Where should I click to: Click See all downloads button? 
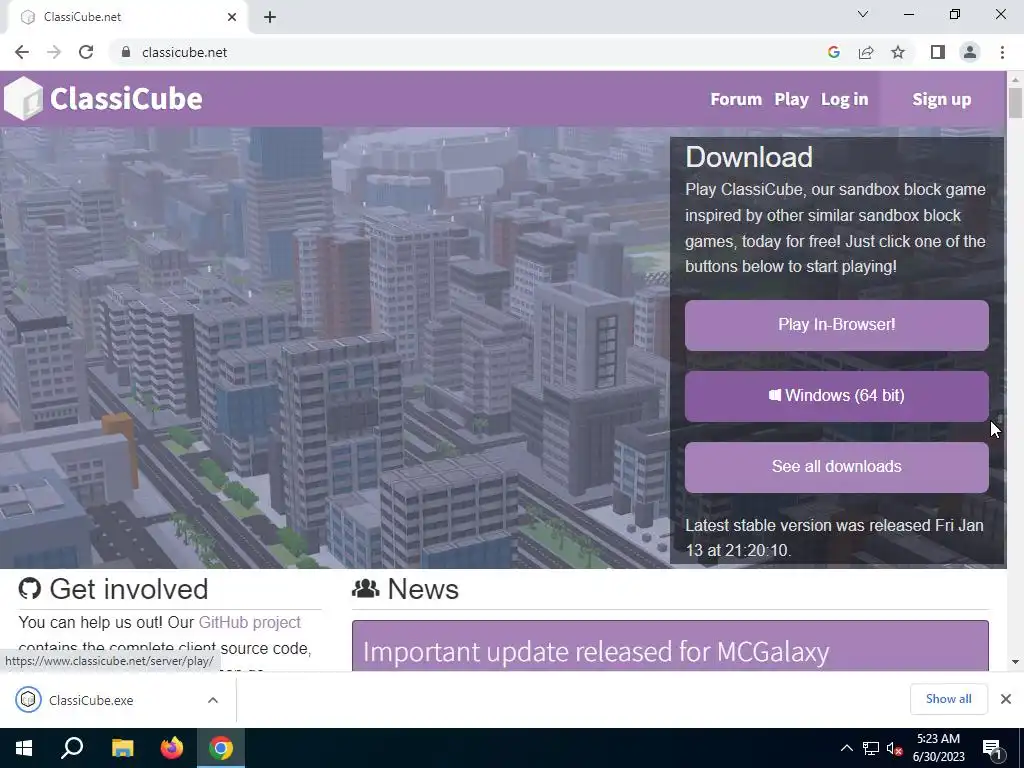click(837, 467)
